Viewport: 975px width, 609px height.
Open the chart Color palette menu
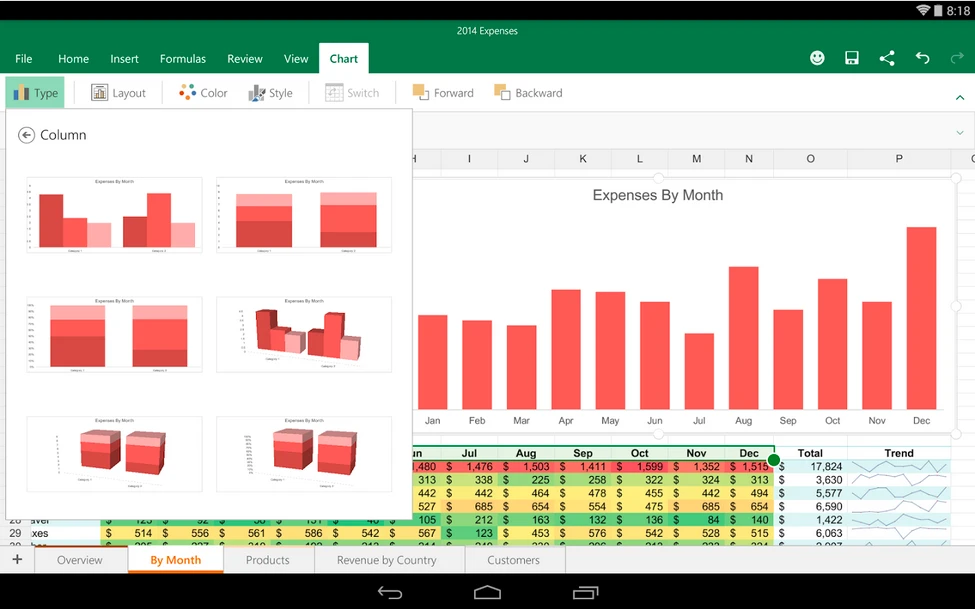tap(203, 93)
